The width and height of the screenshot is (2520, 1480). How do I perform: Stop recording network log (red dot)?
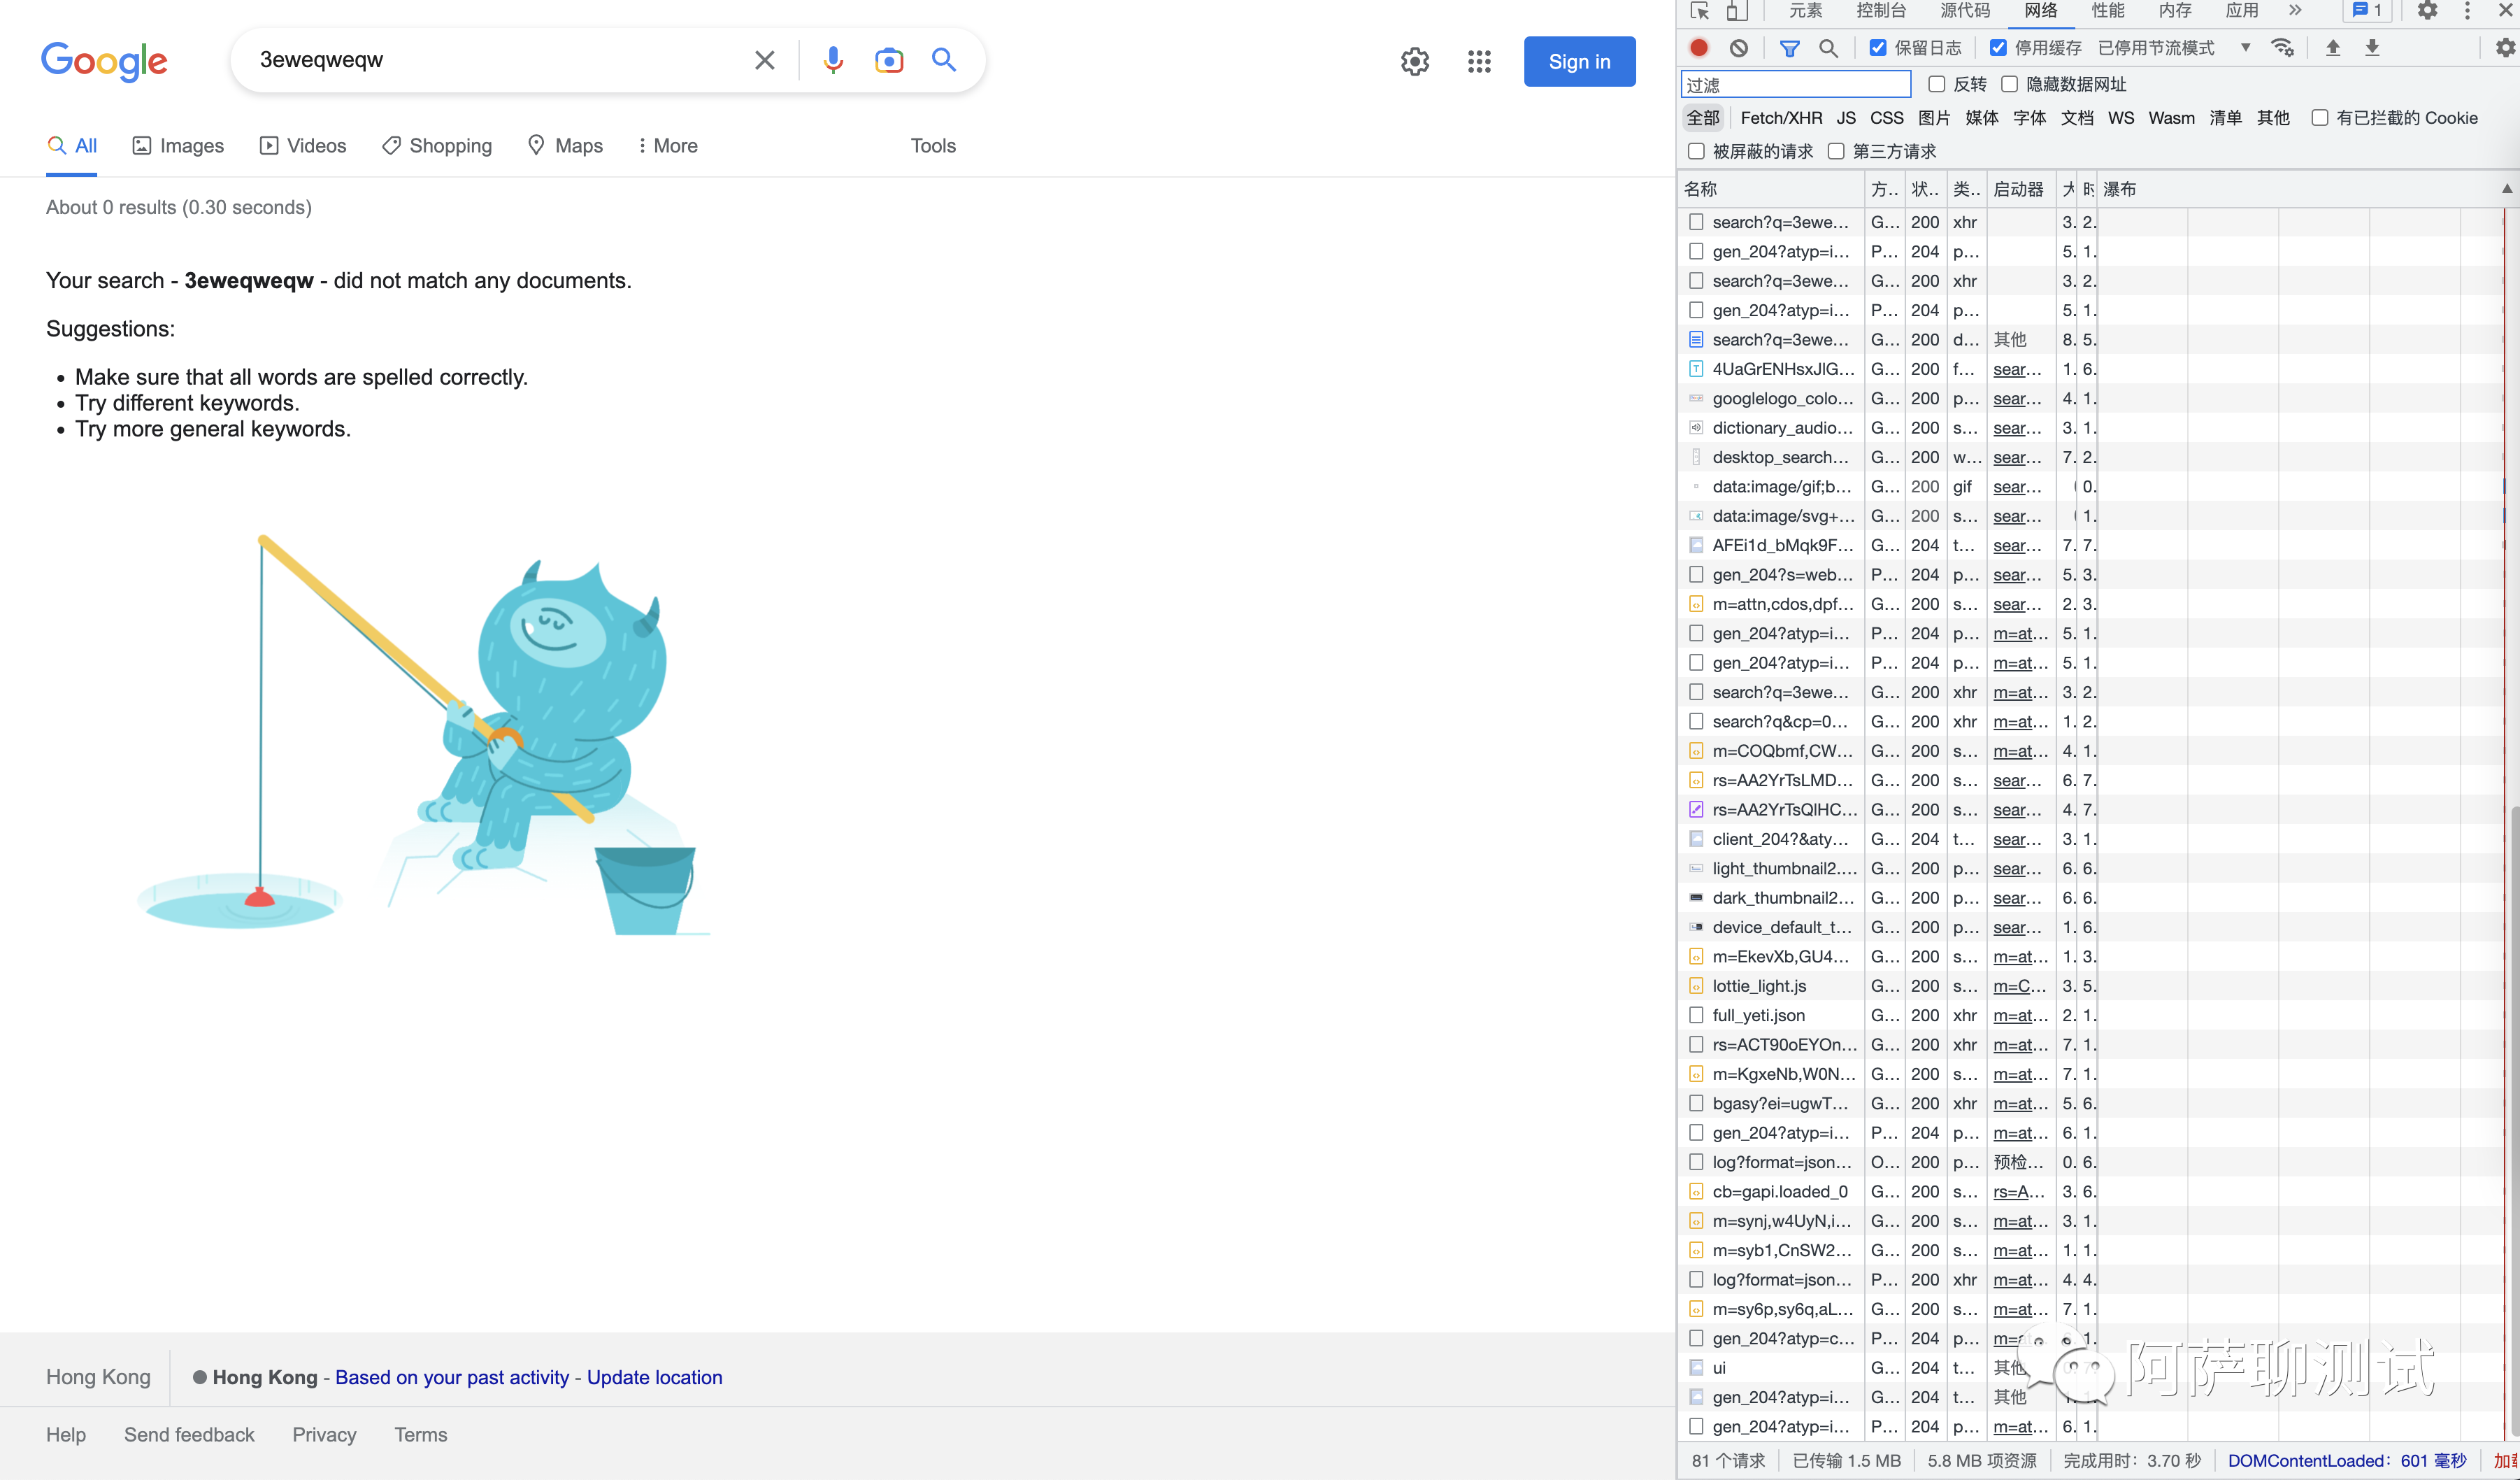coord(1698,48)
